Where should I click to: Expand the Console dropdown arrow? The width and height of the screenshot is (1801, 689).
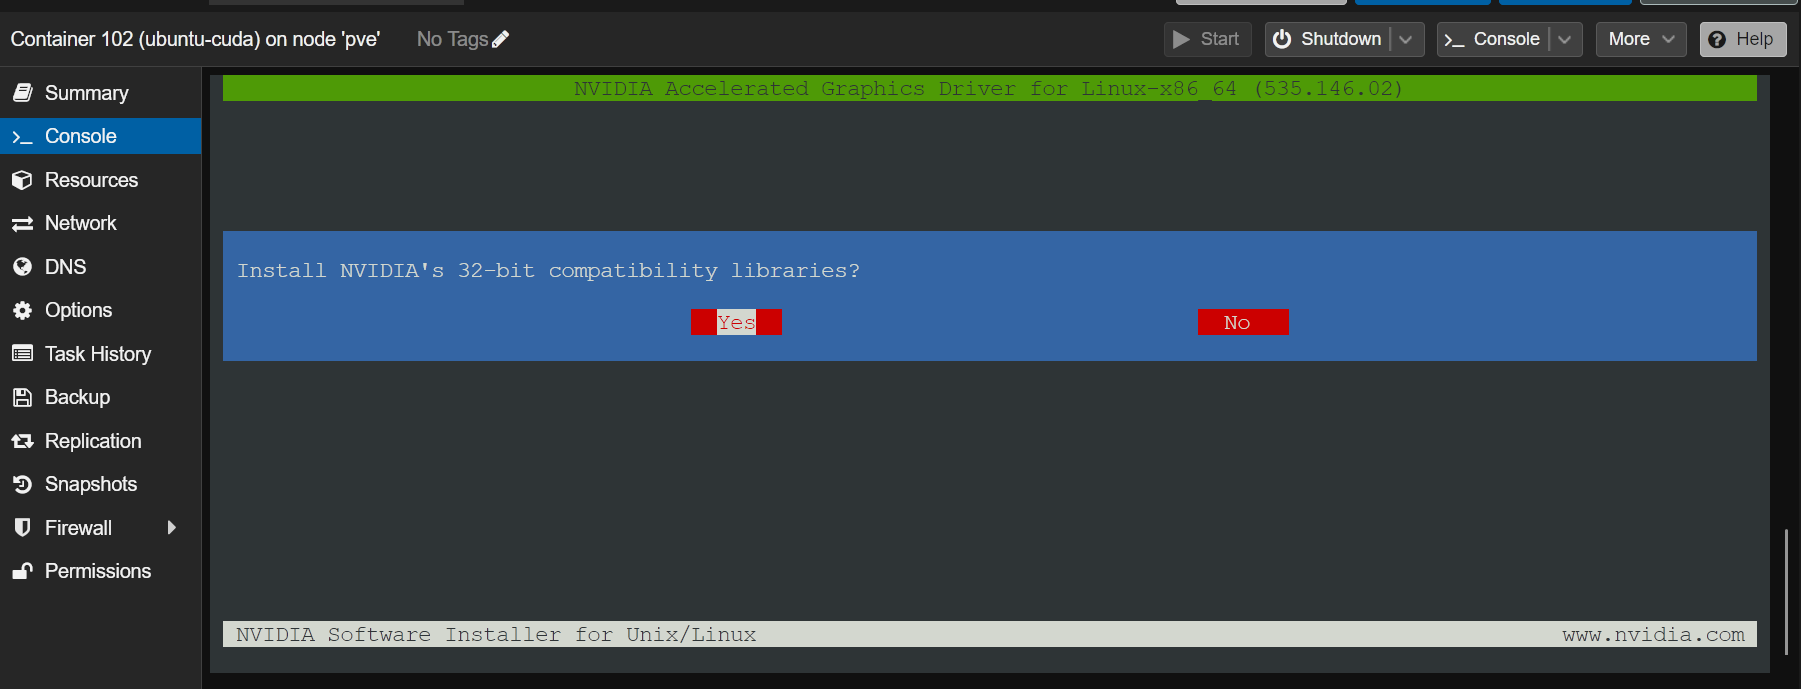(1565, 39)
